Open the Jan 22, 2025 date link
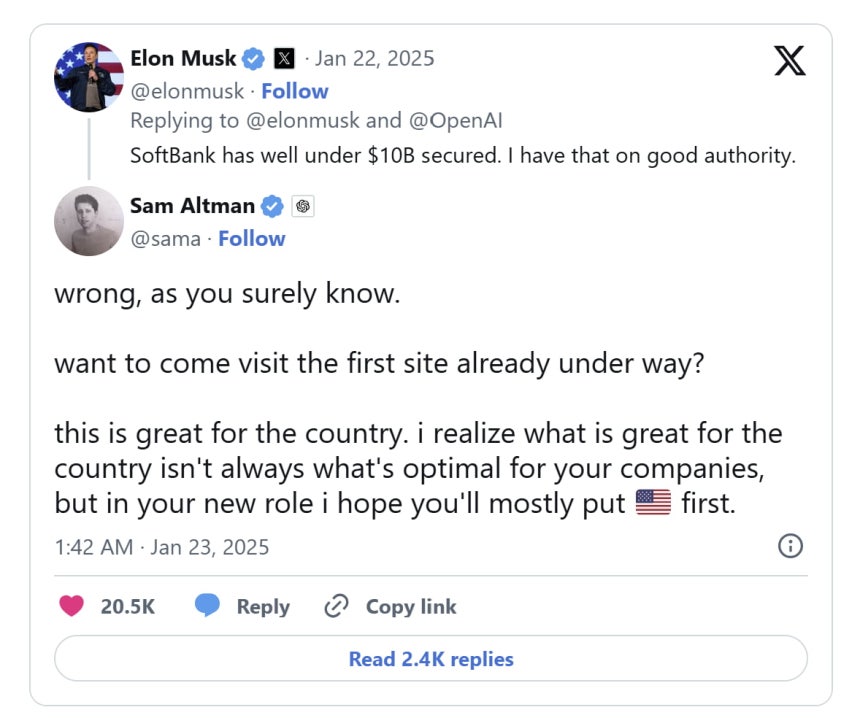Screen dimensions: 860x718 (374, 59)
